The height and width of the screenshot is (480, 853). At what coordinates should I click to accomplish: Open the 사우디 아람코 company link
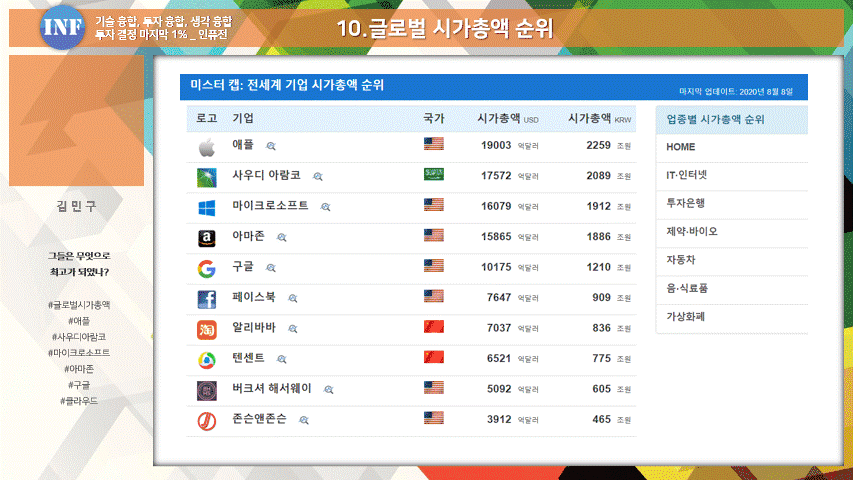pyautogui.click(x=267, y=175)
